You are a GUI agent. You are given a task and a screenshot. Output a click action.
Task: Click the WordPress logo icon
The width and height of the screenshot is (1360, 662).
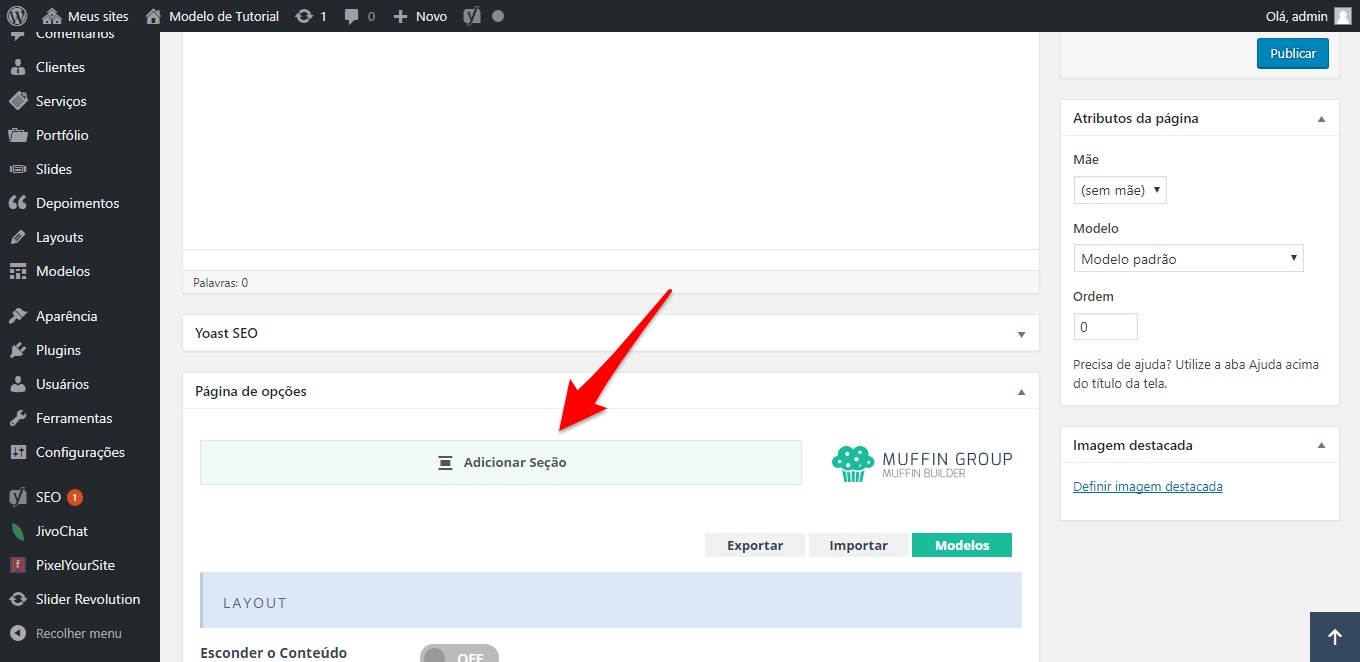tap(17, 16)
